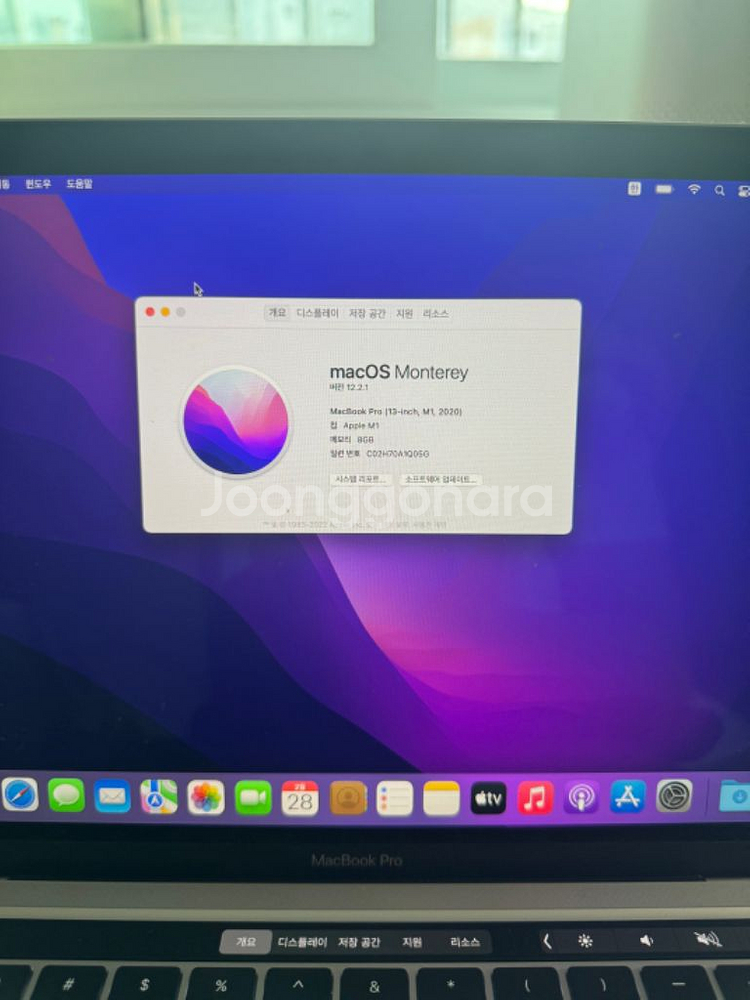Click the Wi-Fi status icon

694,189
